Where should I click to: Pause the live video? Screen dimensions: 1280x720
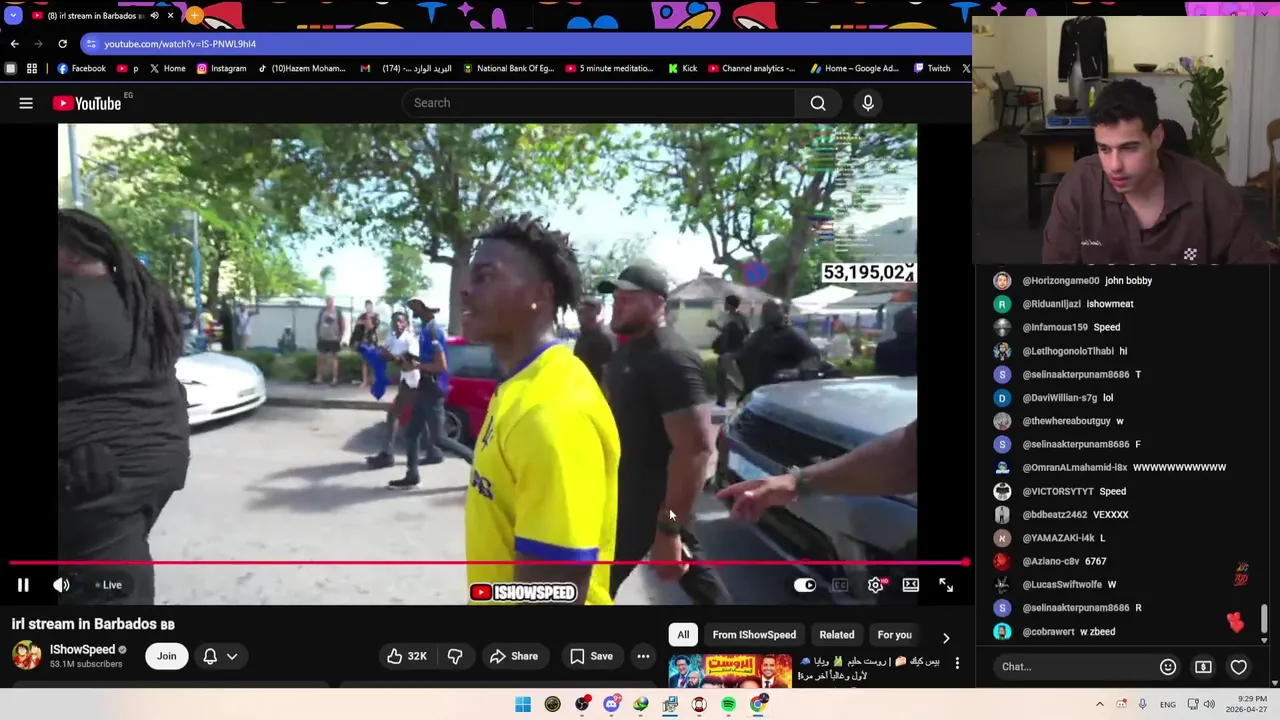tap(23, 585)
